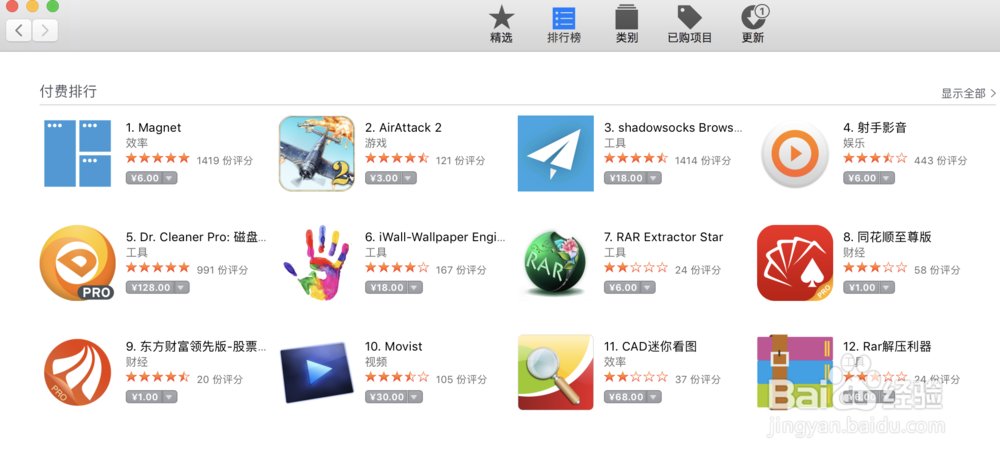Screen dimensions: 1000x460
Task: Open the CAD迷你看图 magnifier icon
Action: coord(555,372)
